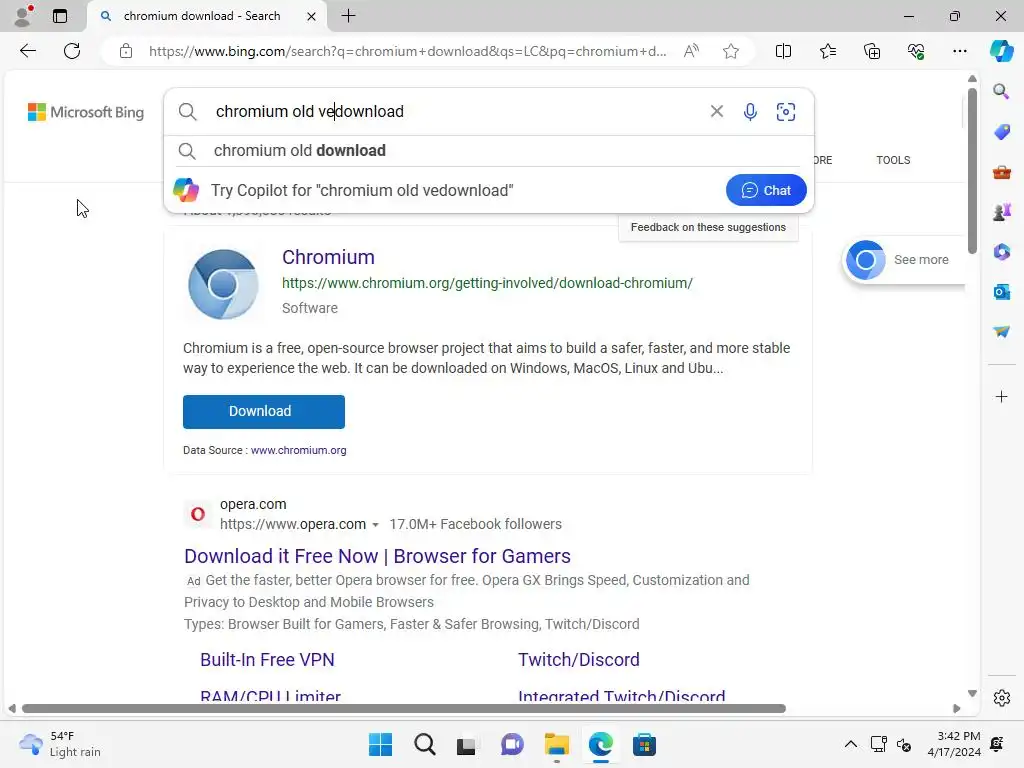
Task: Click See more Chromium card
Action: click(904, 260)
